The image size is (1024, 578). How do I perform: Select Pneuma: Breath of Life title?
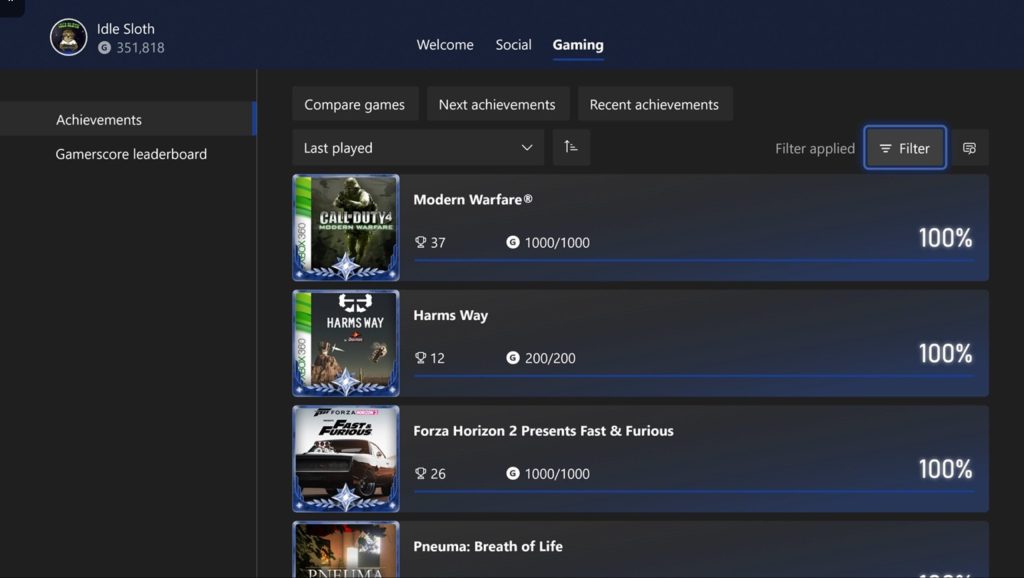point(488,546)
